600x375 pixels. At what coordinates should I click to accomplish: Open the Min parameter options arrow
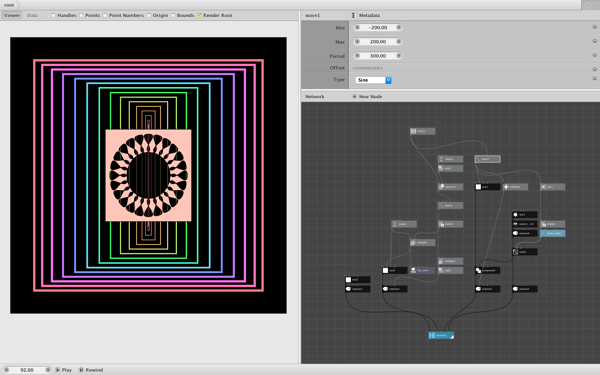click(x=594, y=27)
